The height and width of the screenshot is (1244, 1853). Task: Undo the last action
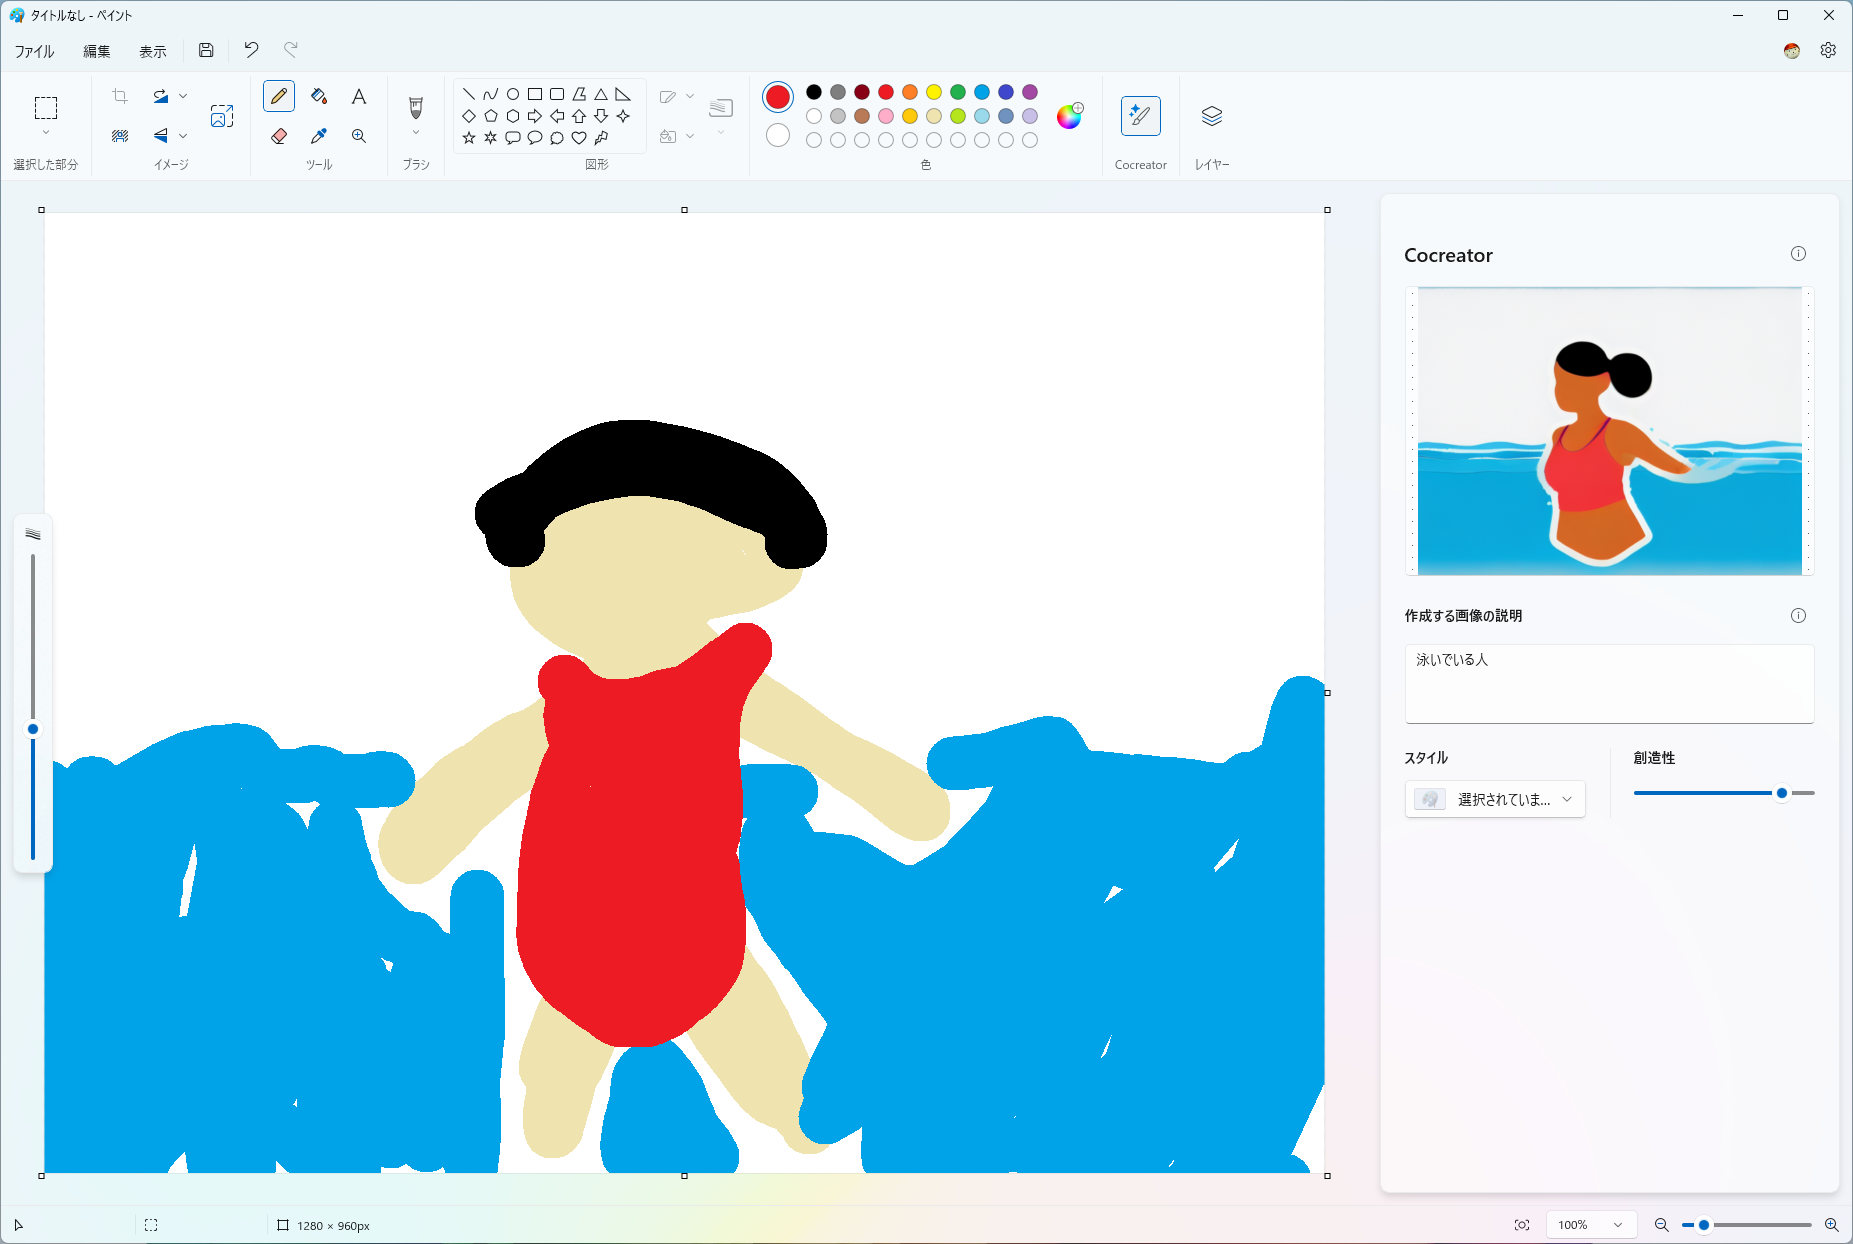[x=250, y=50]
